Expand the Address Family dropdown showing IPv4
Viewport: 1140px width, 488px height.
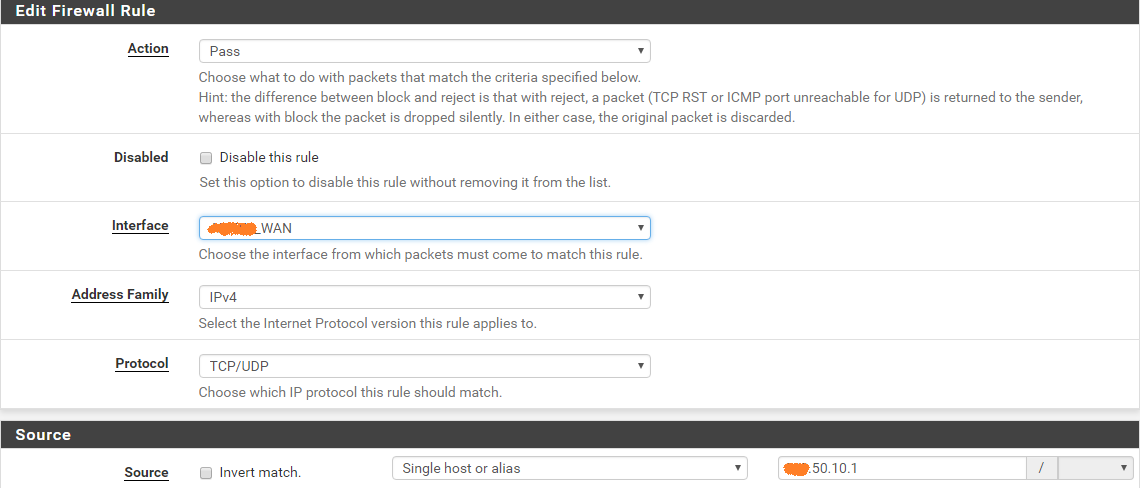(425, 297)
